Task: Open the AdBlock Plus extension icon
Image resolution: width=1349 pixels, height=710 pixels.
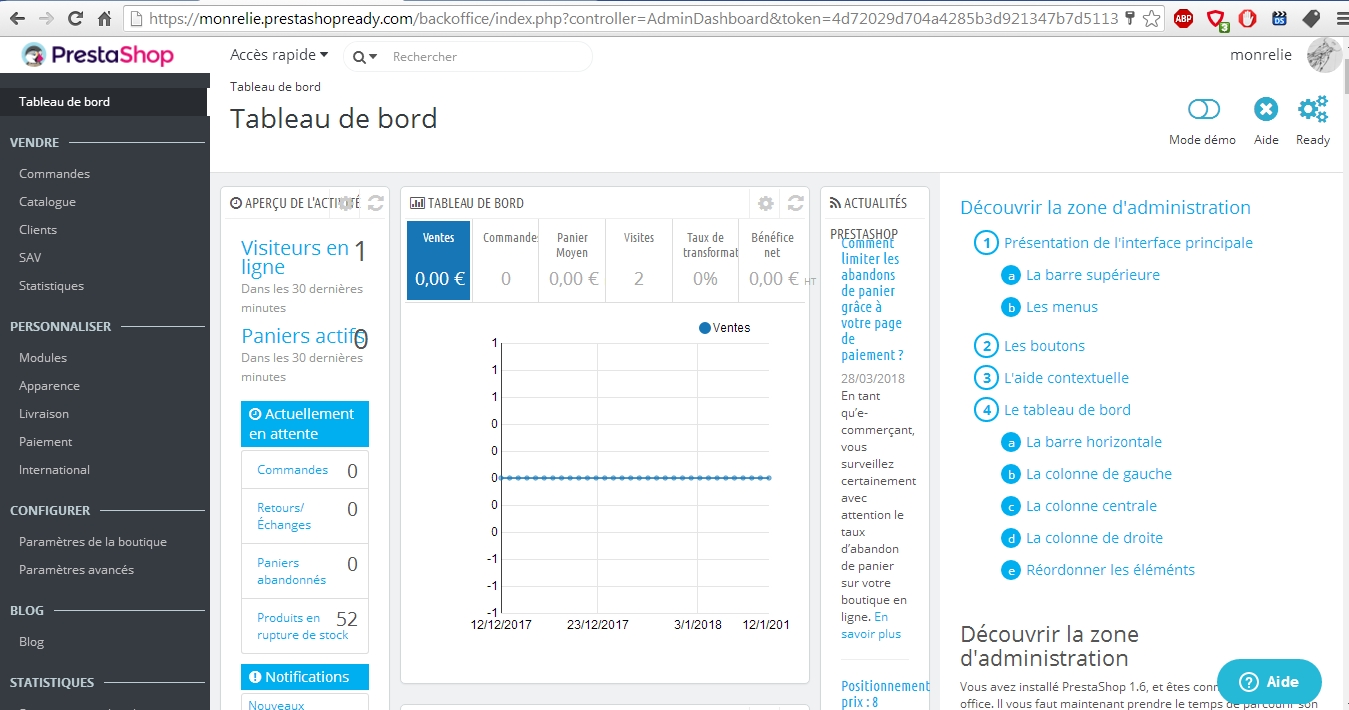Action: coord(1184,18)
